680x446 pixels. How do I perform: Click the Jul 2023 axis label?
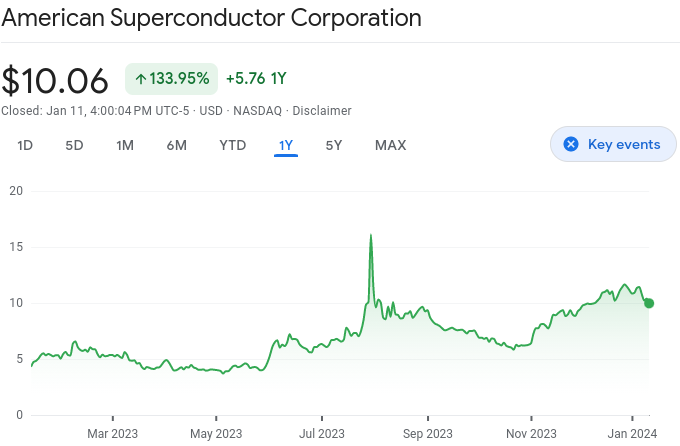[x=322, y=433]
